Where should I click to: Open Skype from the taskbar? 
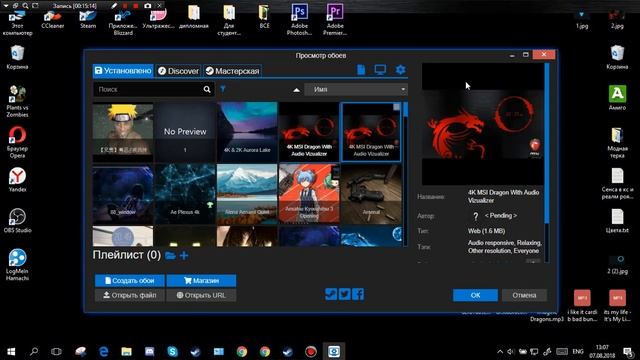point(172,351)
